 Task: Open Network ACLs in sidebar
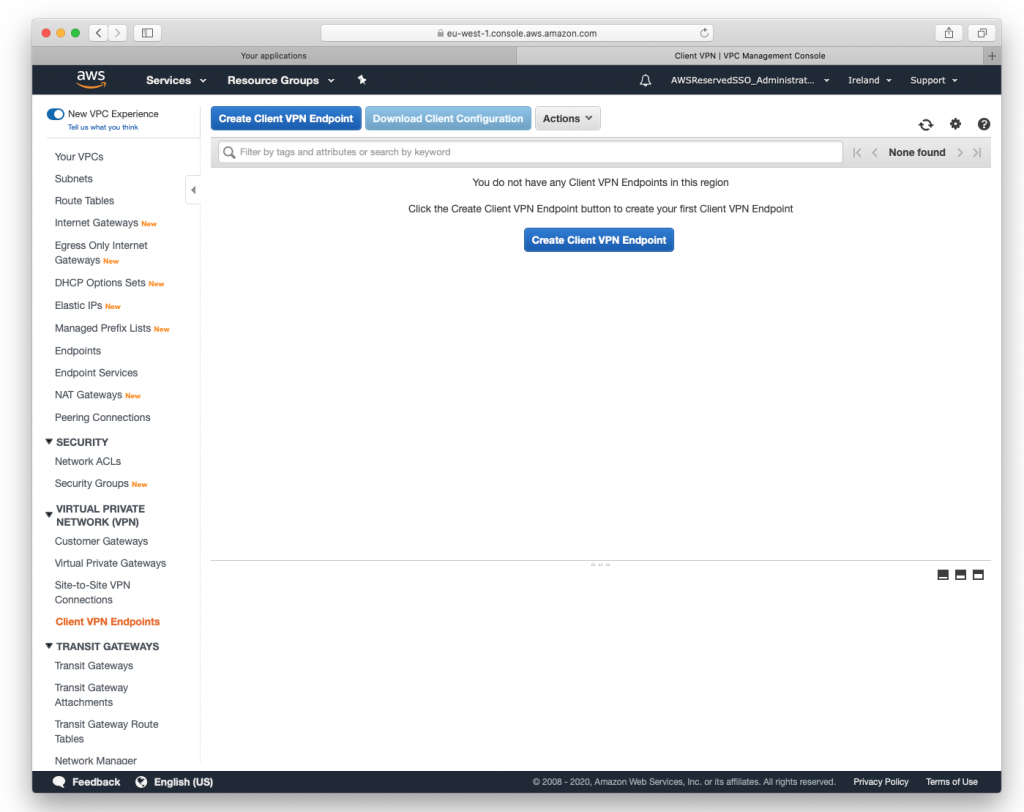(88, 461)
